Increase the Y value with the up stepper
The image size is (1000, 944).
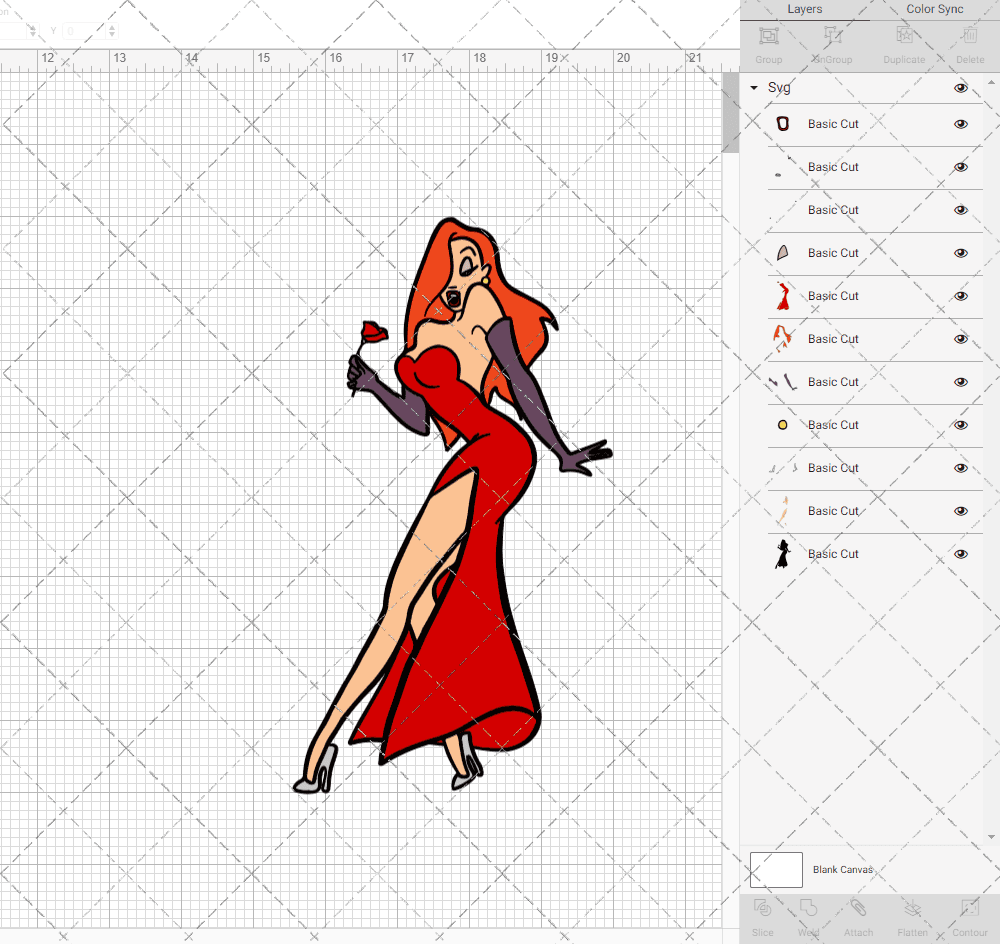(112, 27)
